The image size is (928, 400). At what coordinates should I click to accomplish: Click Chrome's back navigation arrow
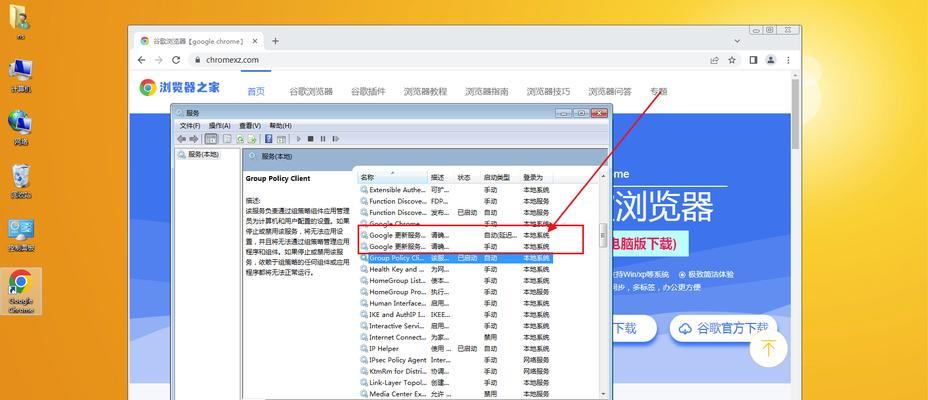(141, 60)
